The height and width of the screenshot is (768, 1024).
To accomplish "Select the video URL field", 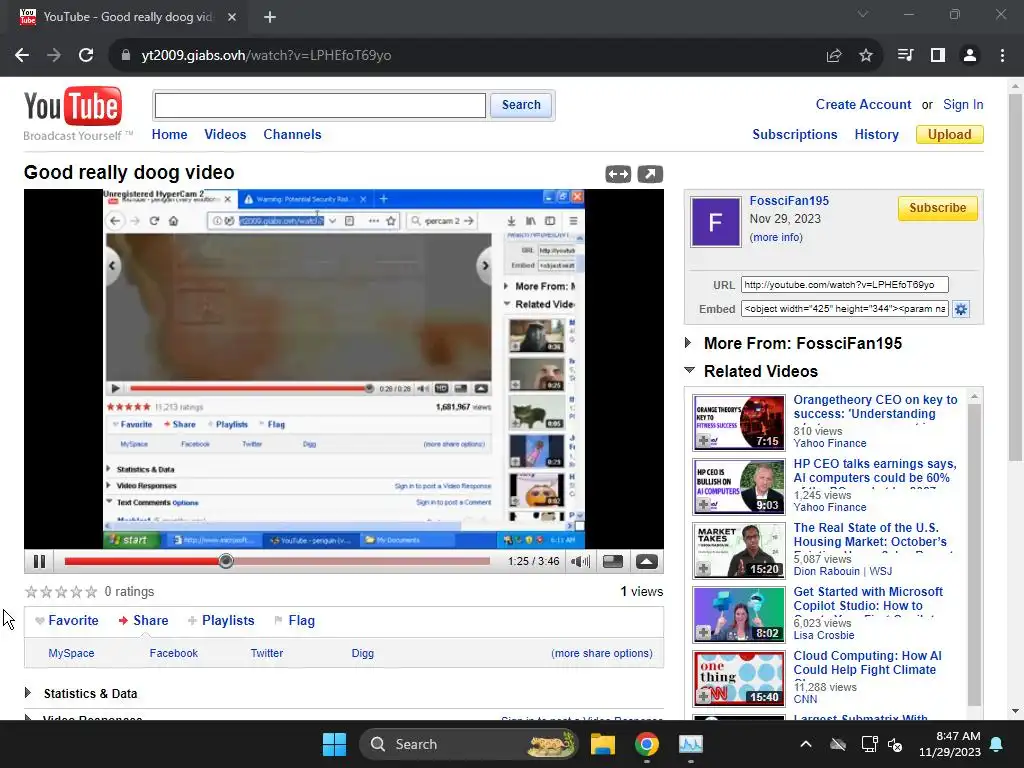I will click(x=844, y=285).
